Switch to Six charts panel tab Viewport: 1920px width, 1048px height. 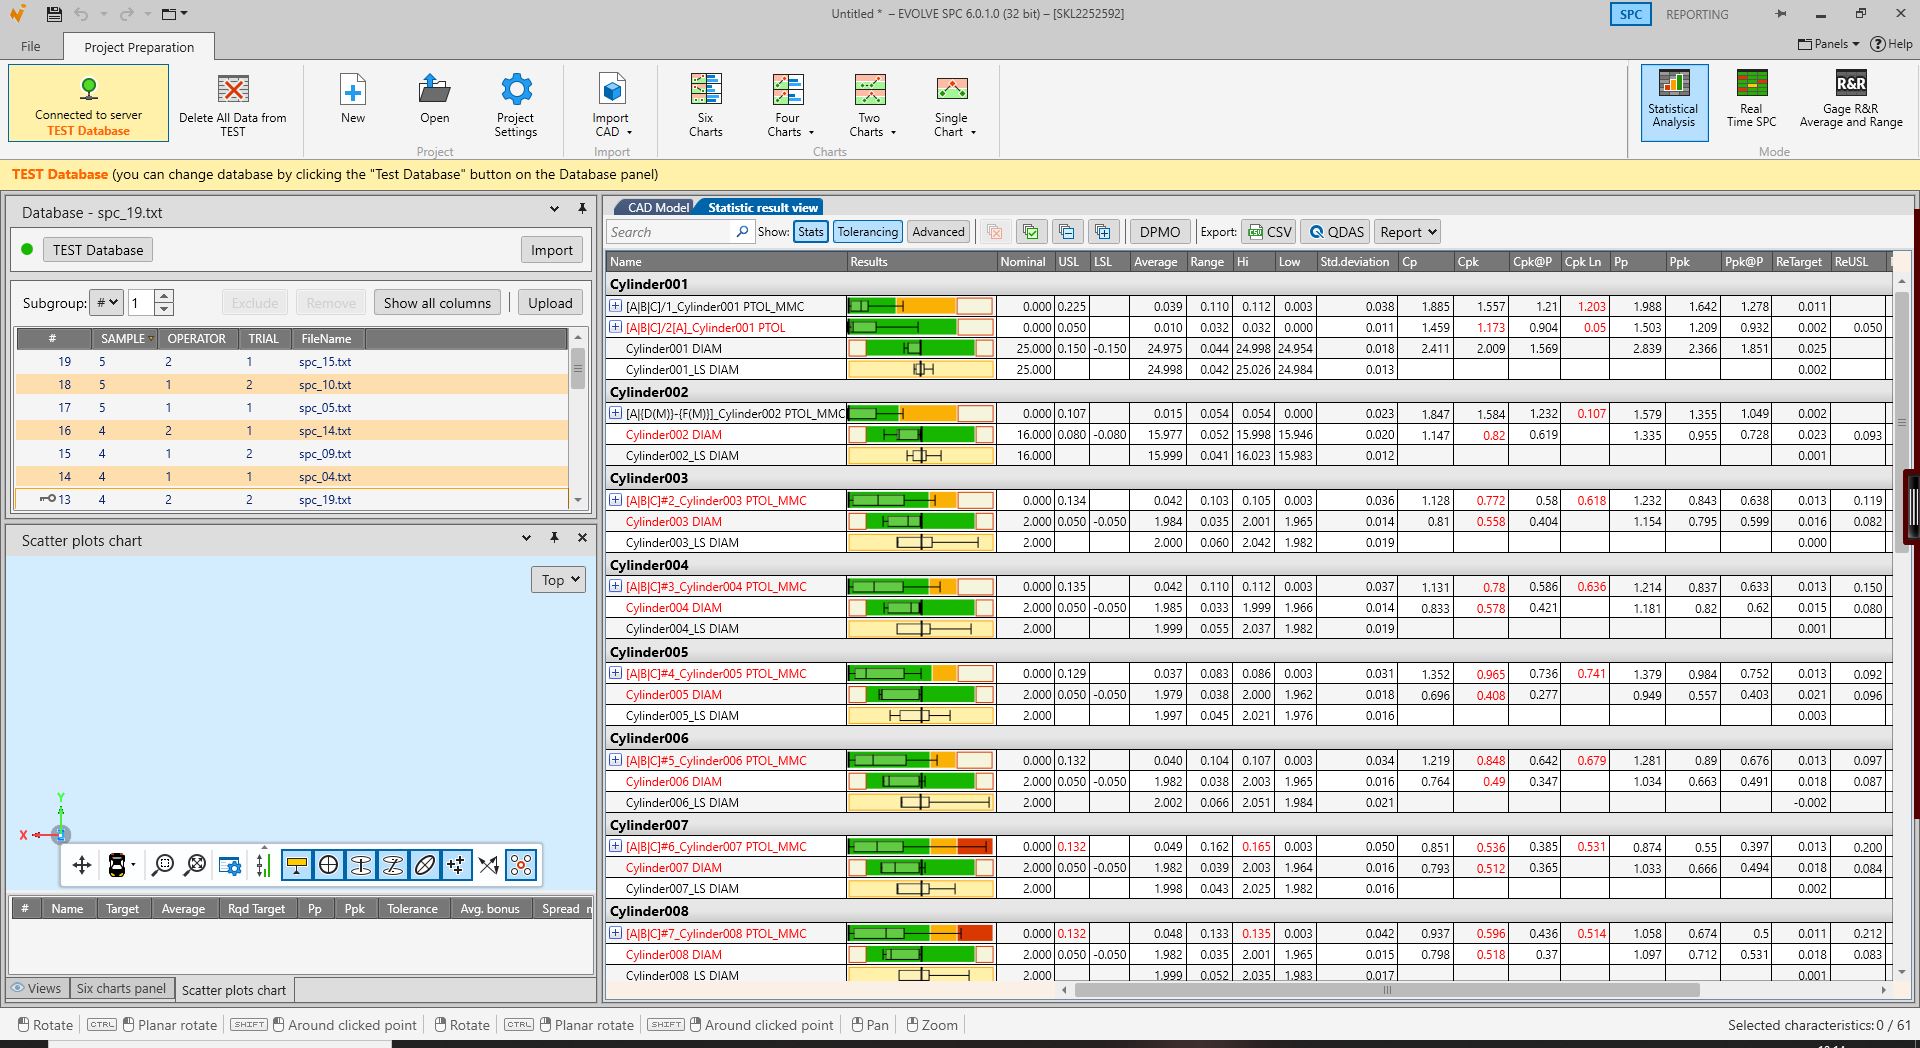[121, 989]
